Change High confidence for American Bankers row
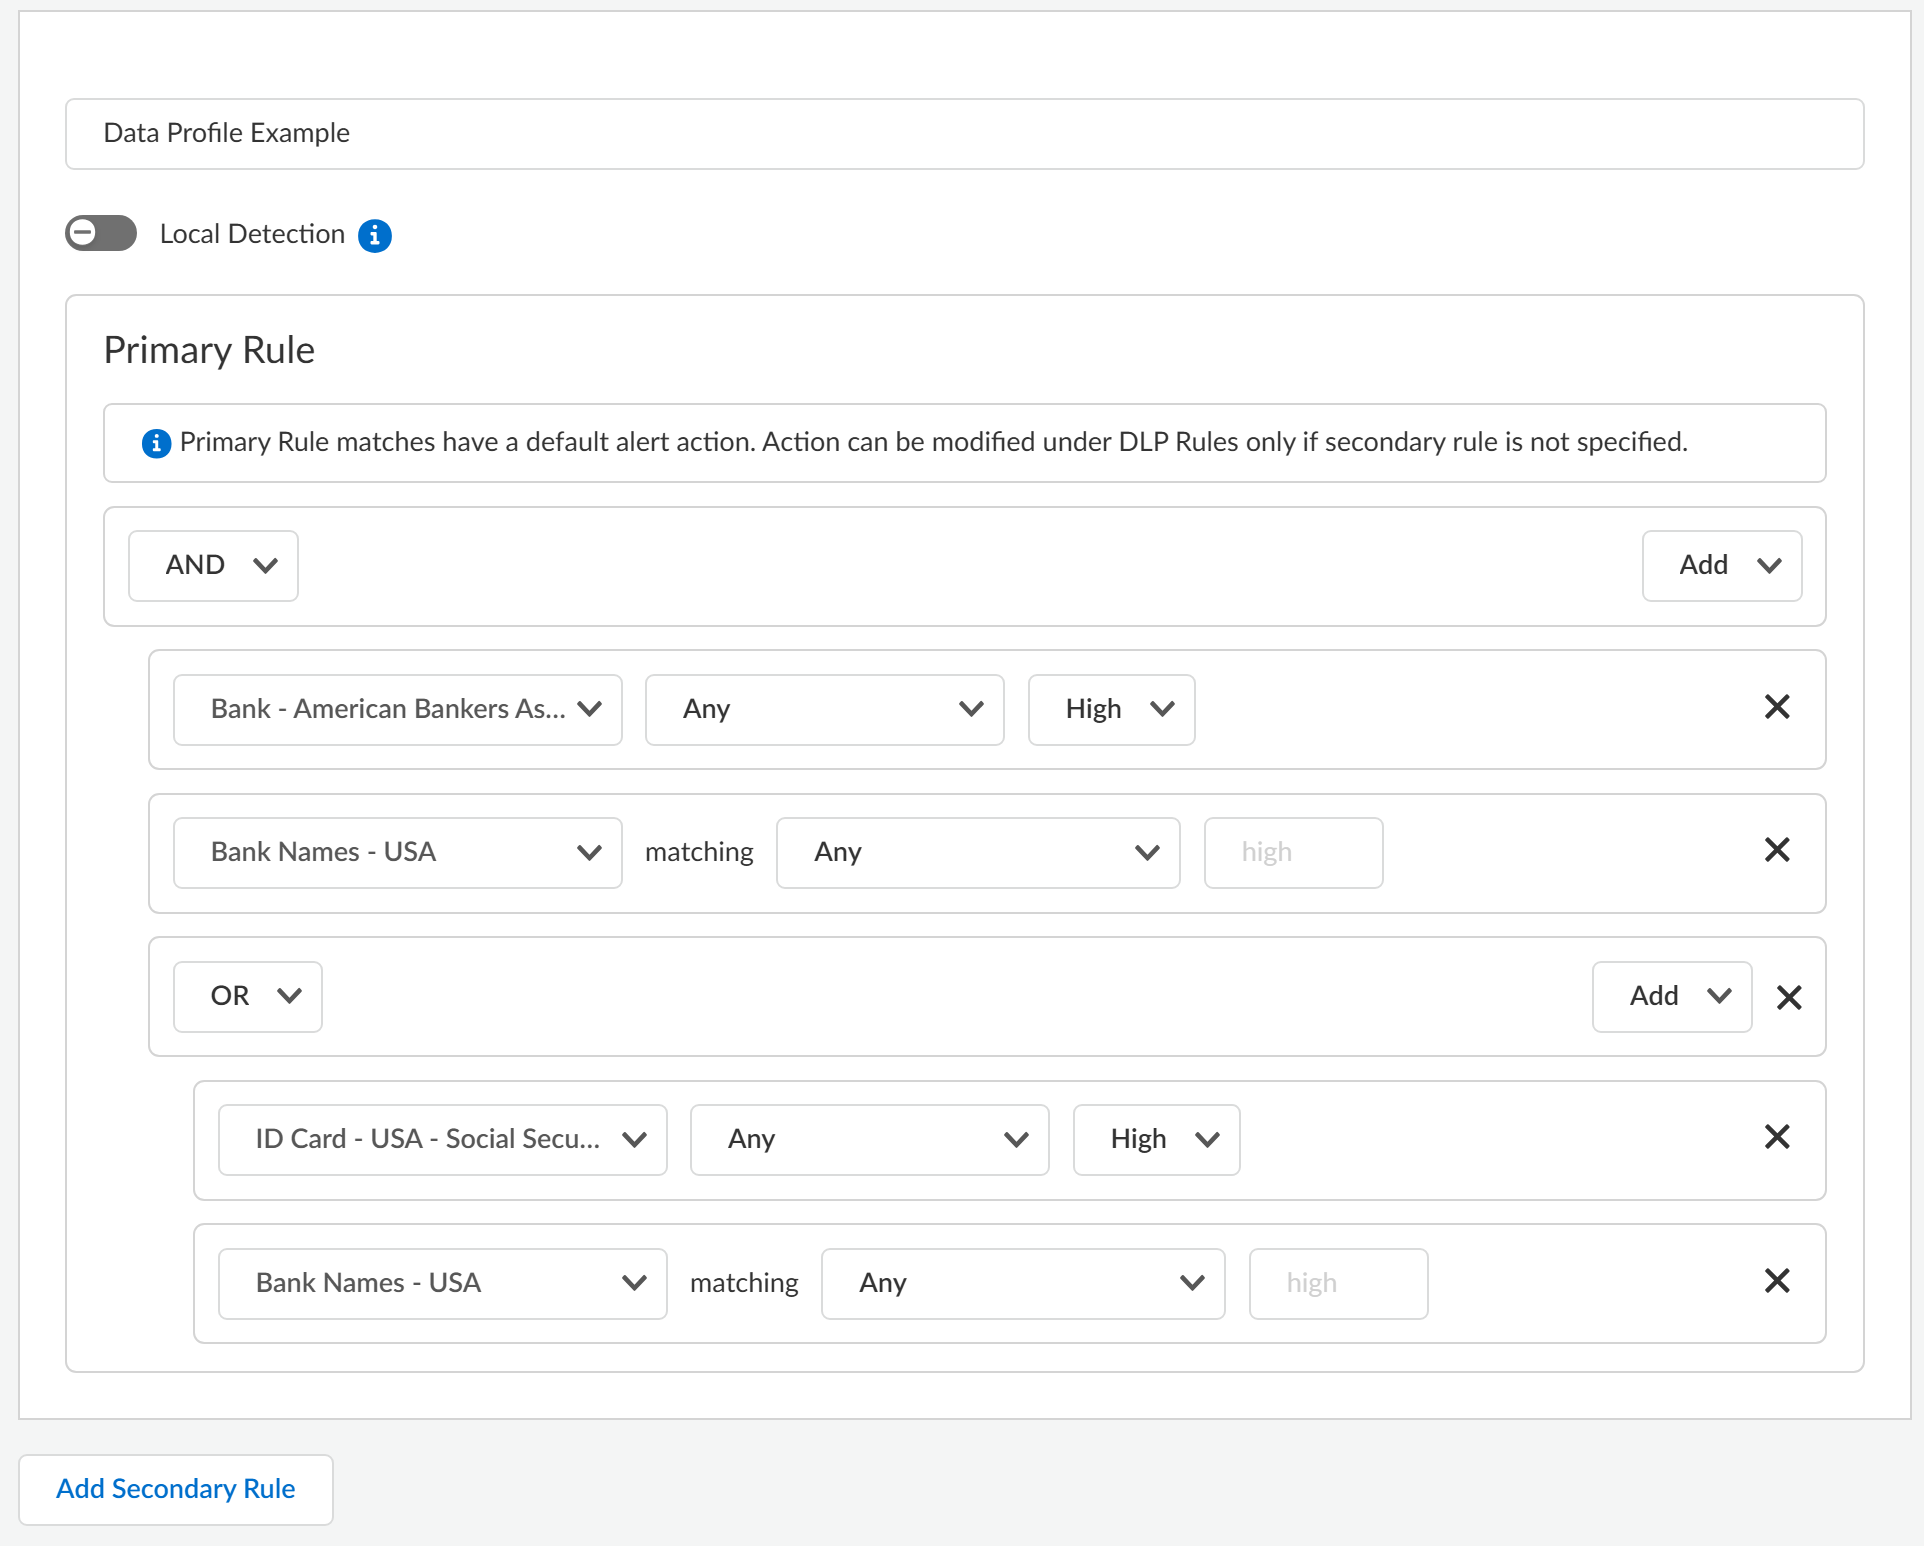This screenshot has height=1546, width=1924. point(1111,709)
